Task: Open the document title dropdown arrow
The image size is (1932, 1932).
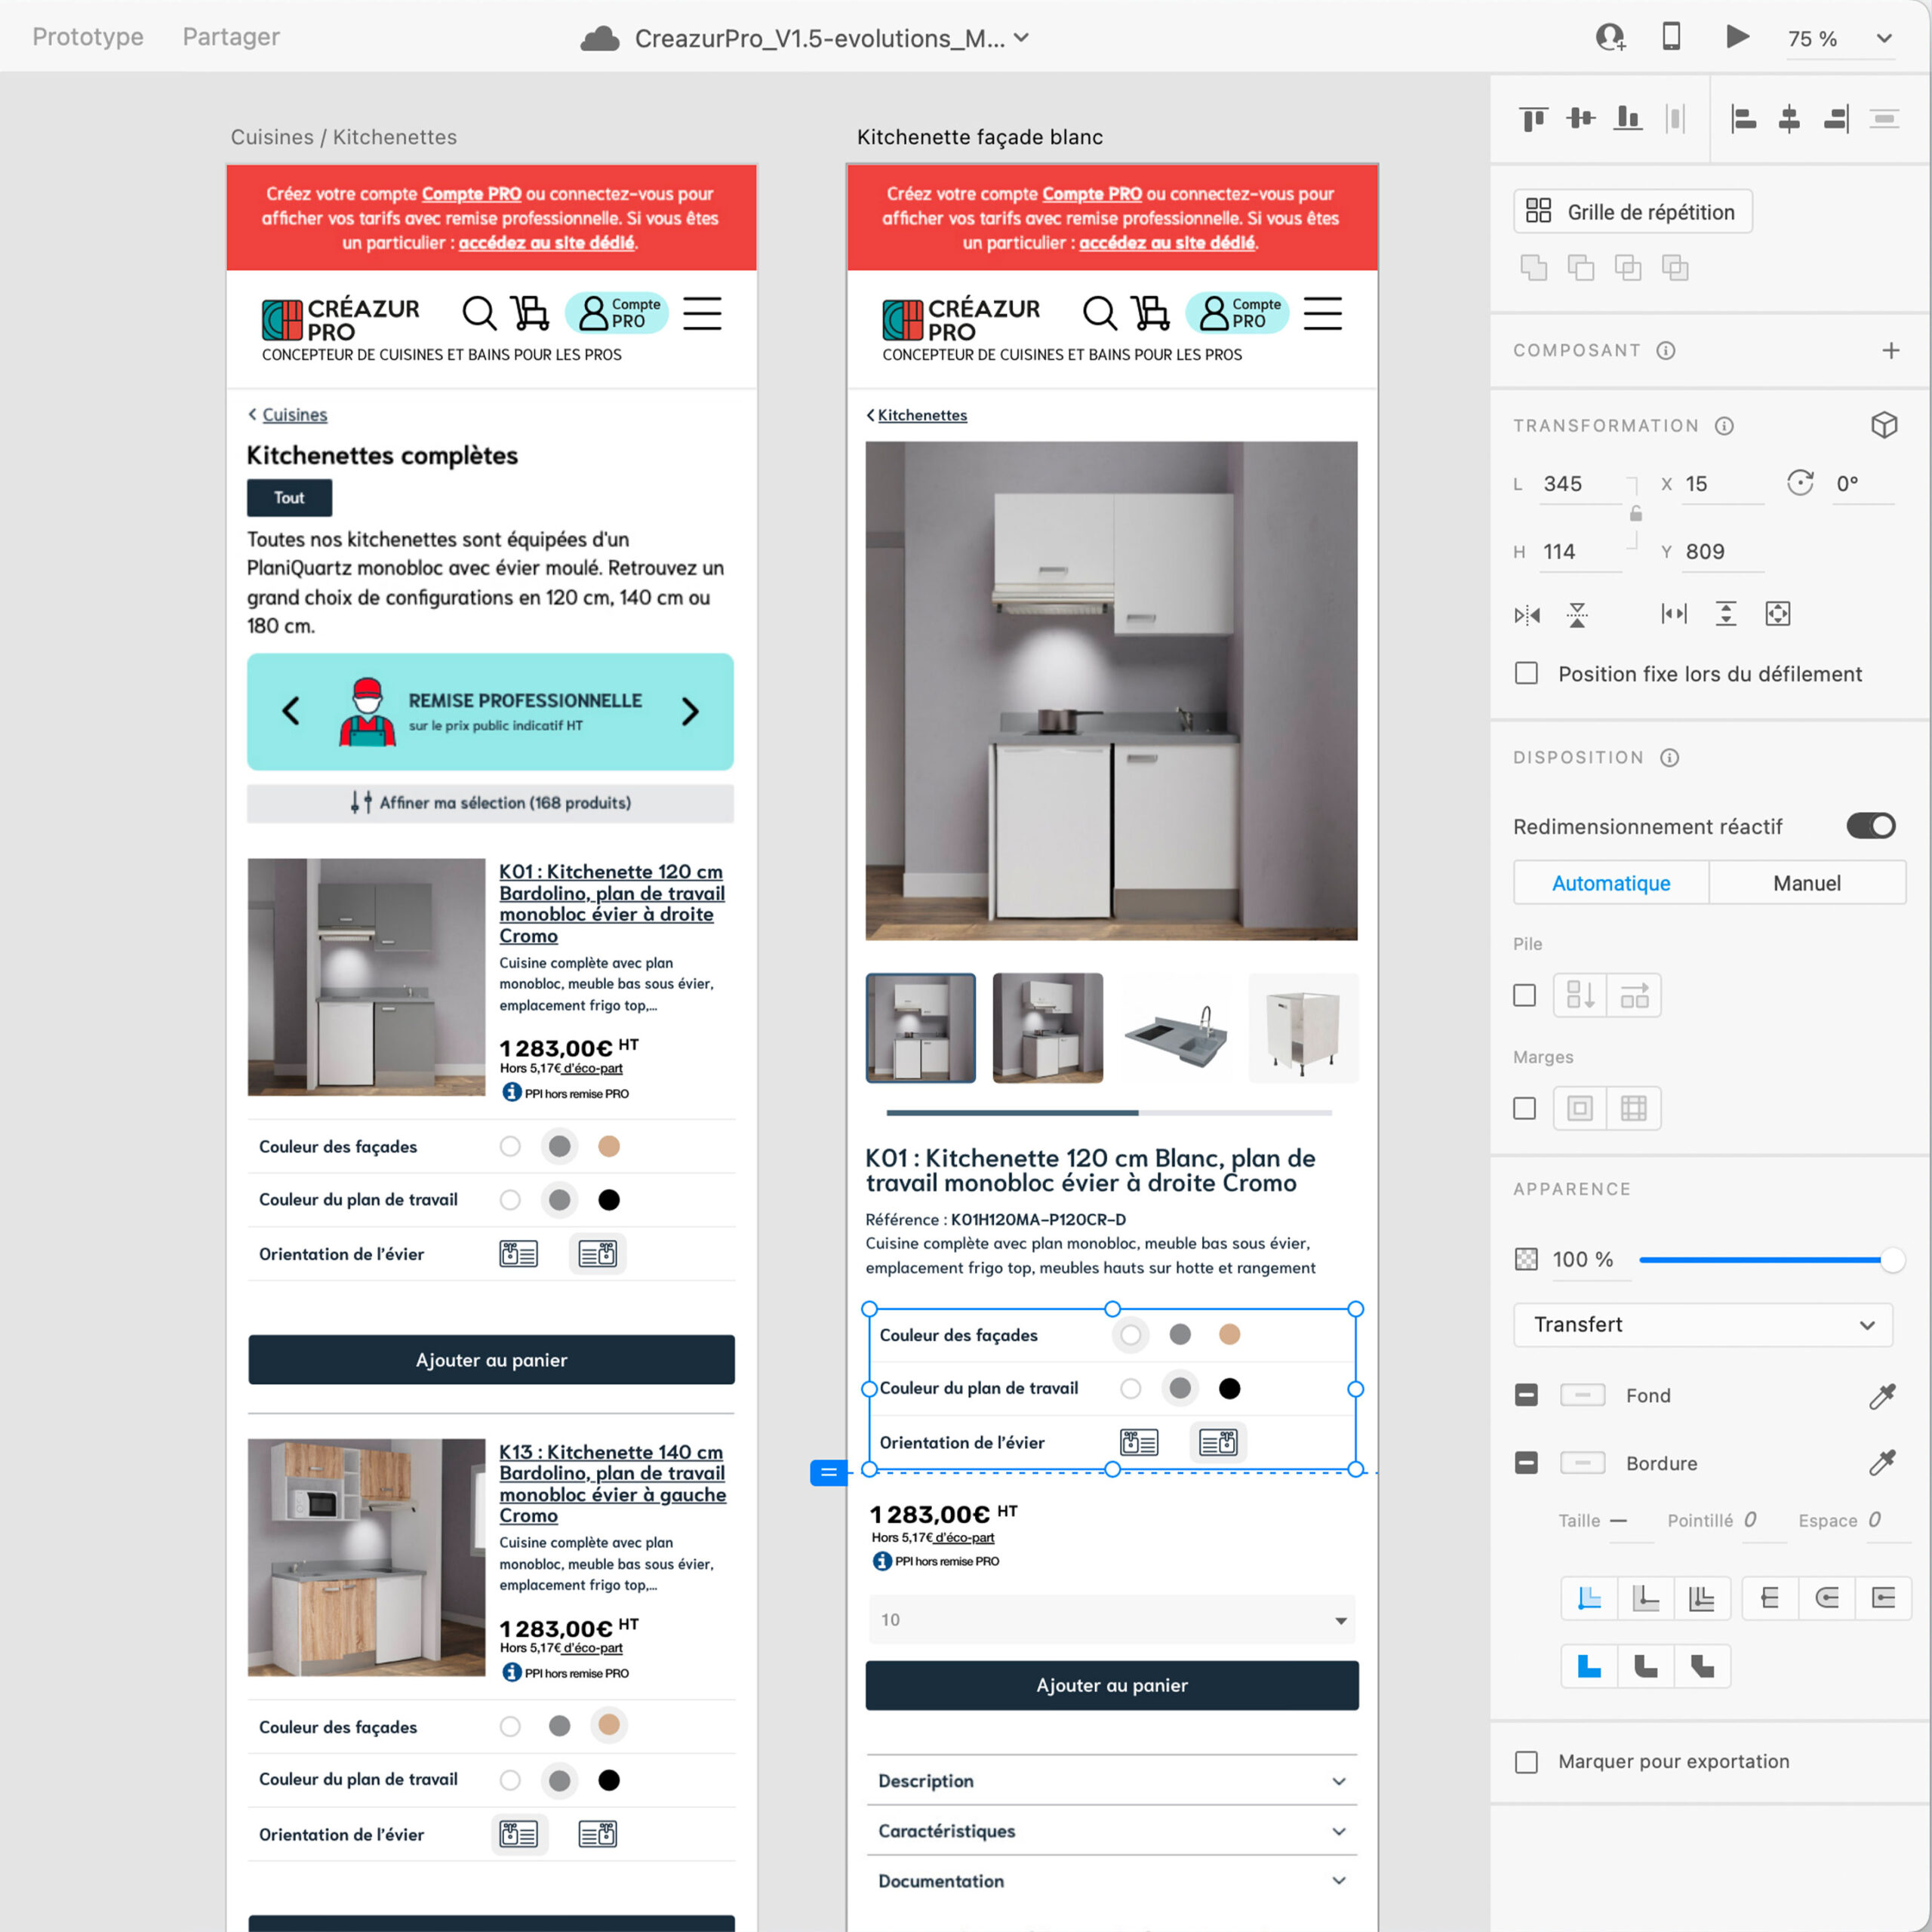Action: coord(1021,38)
